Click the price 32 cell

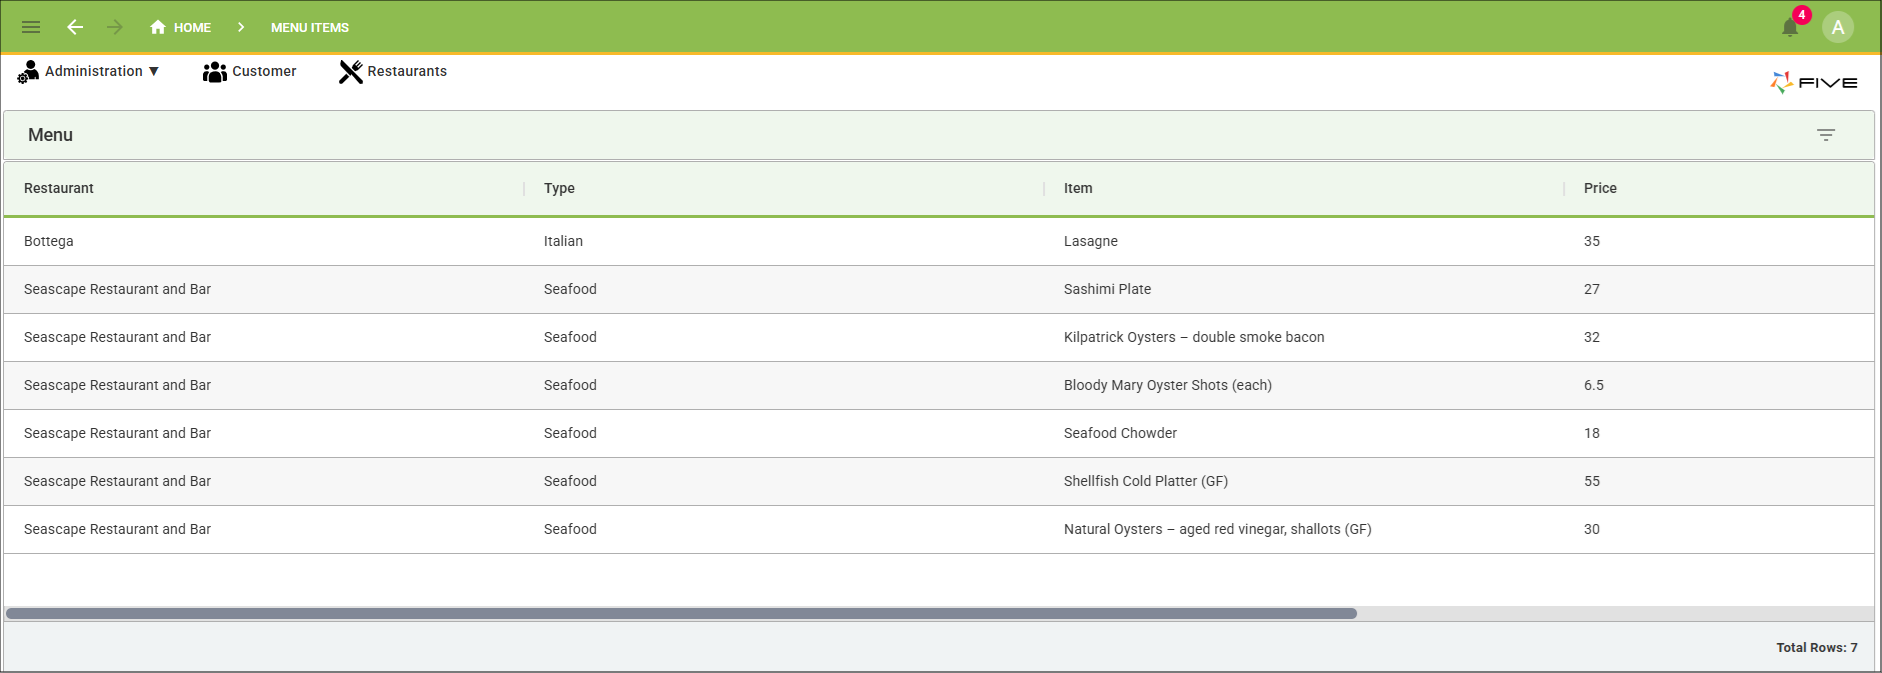tap(1592, 337)
